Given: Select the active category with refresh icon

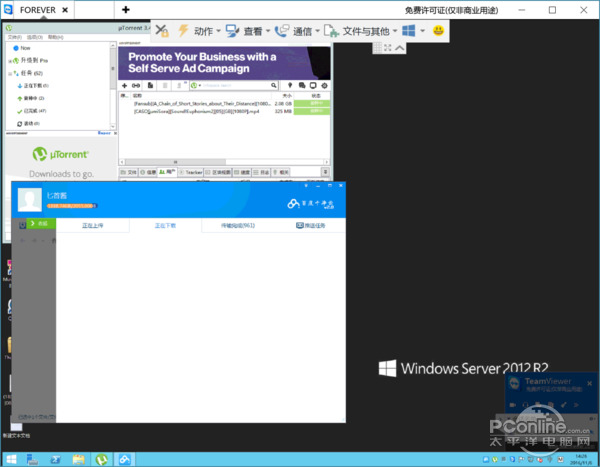Looking at the screenshot, I should [28, 123].
